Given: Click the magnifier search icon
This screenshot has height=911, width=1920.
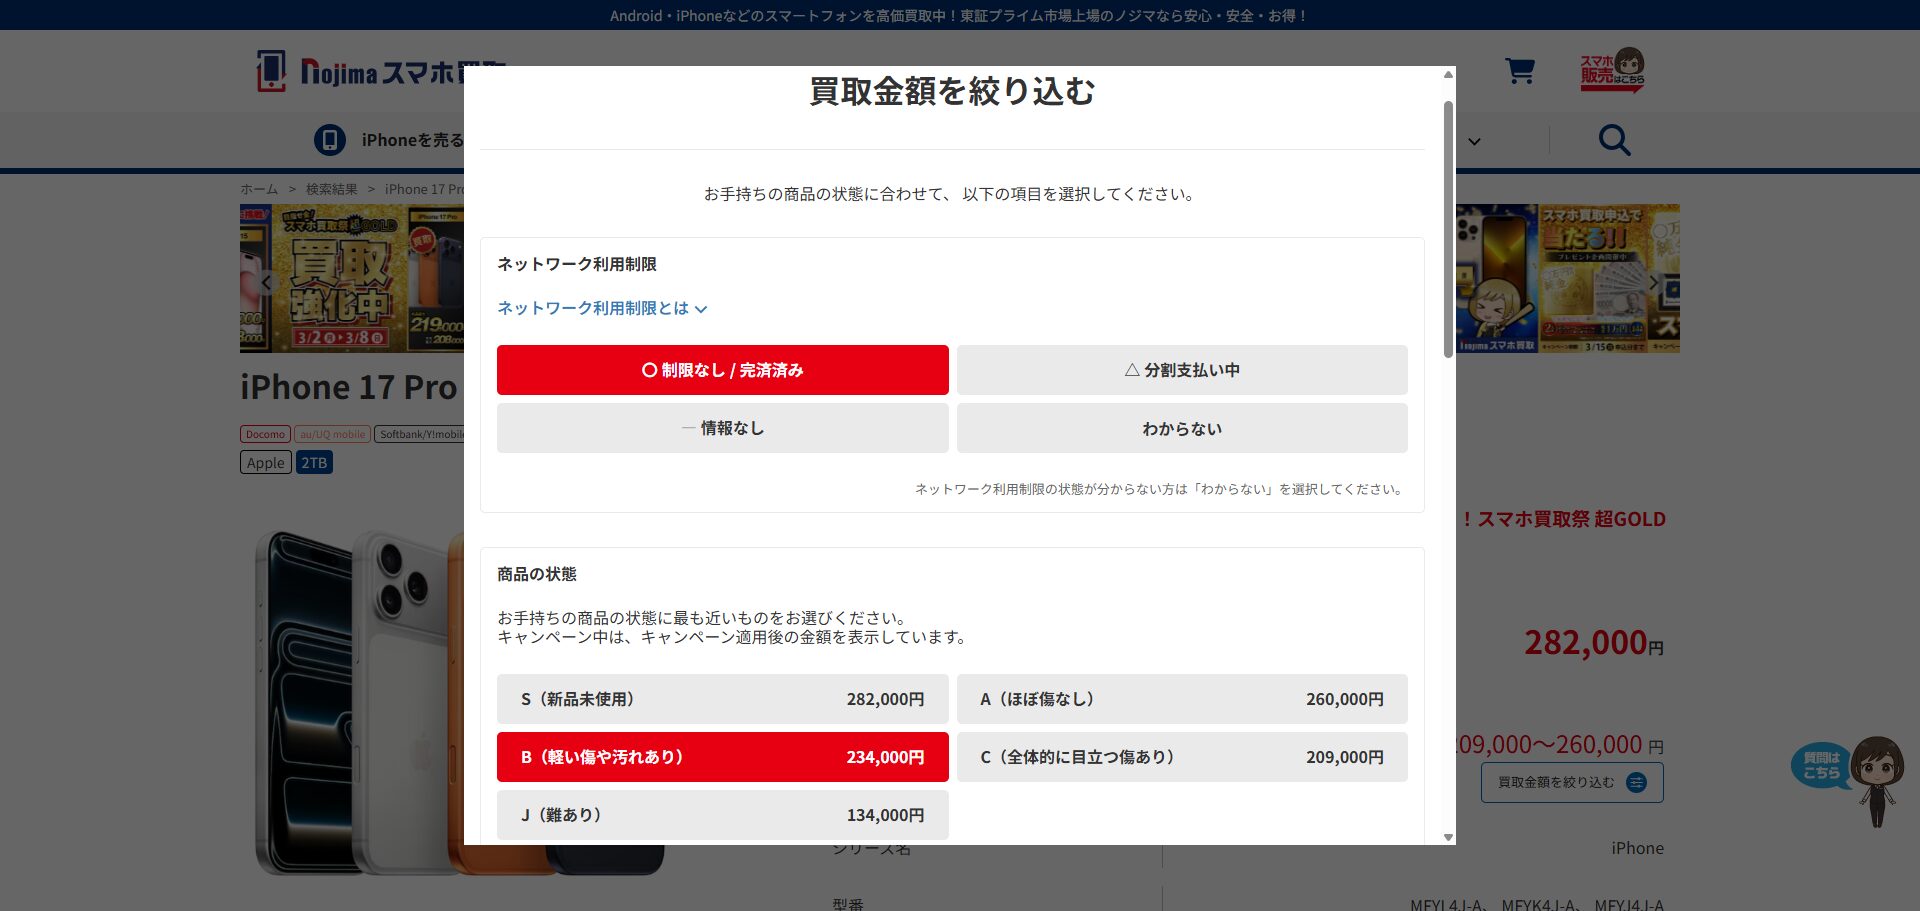Looking at the screenshot, I should click(x=1613, y=140).
